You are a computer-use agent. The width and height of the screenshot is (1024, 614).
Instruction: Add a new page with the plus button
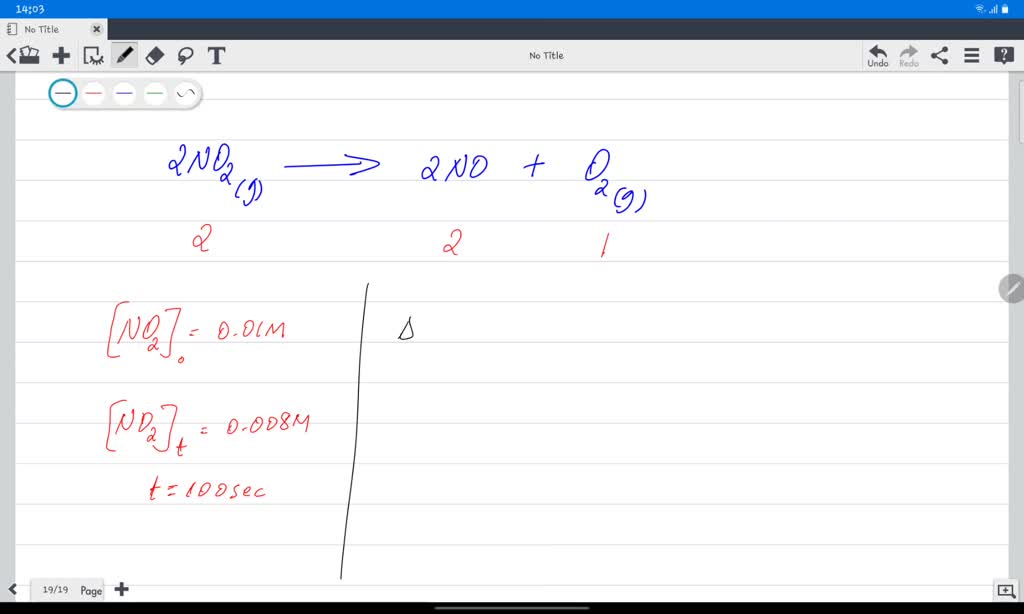pos(121,590)
